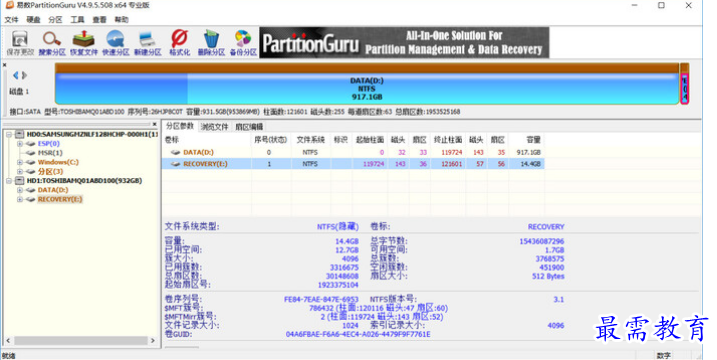This screenshot has height=360, width=717.
Task: Click the 917.1GB capacity cell
Action: [529, 152]
